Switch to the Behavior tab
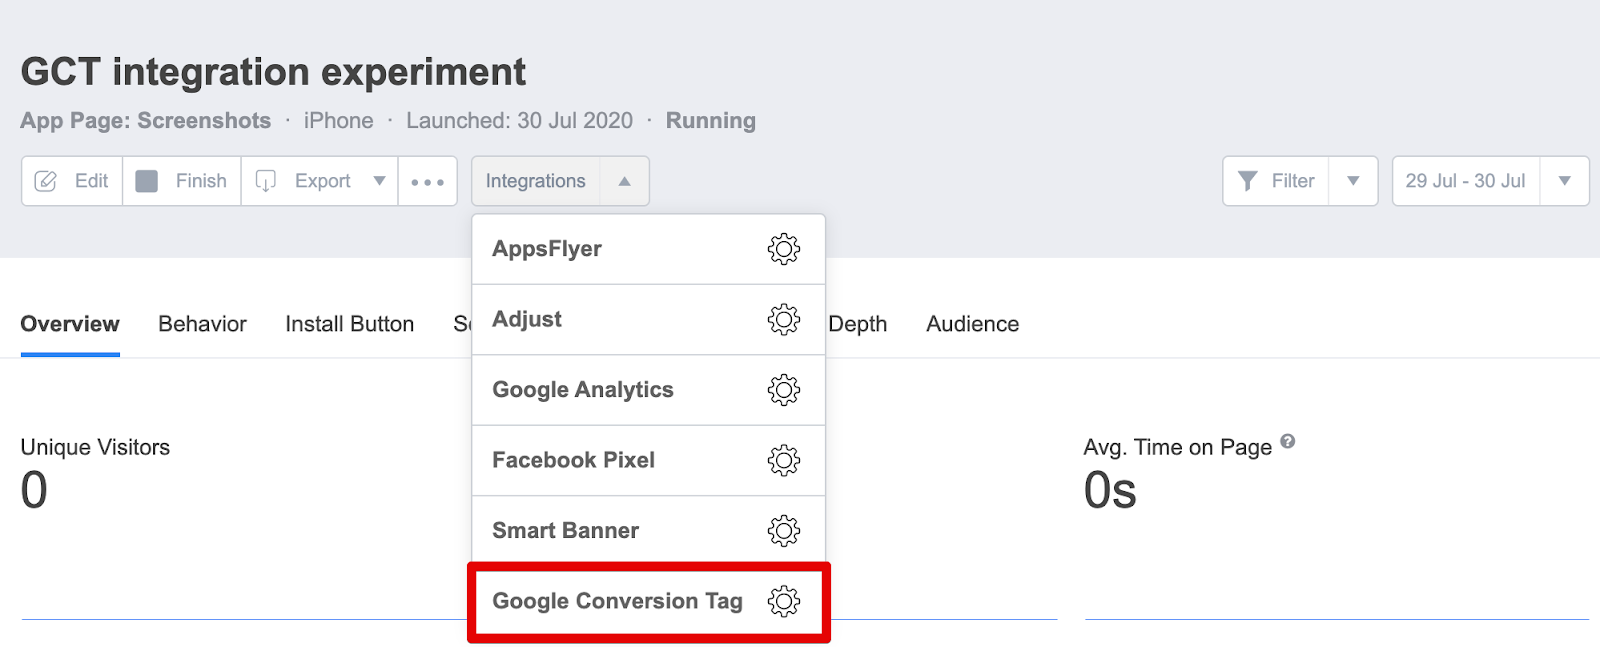 (x=202, y=324)
